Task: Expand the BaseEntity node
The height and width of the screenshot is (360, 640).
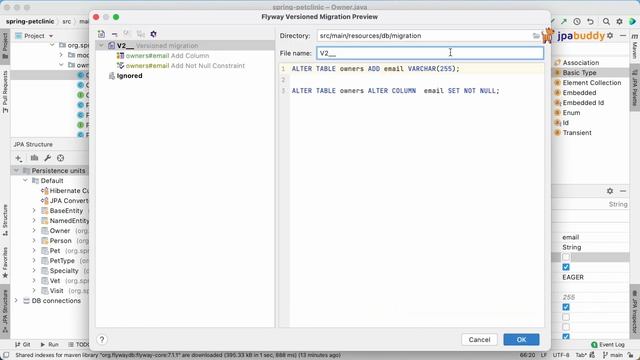Action: coord(34,211)
